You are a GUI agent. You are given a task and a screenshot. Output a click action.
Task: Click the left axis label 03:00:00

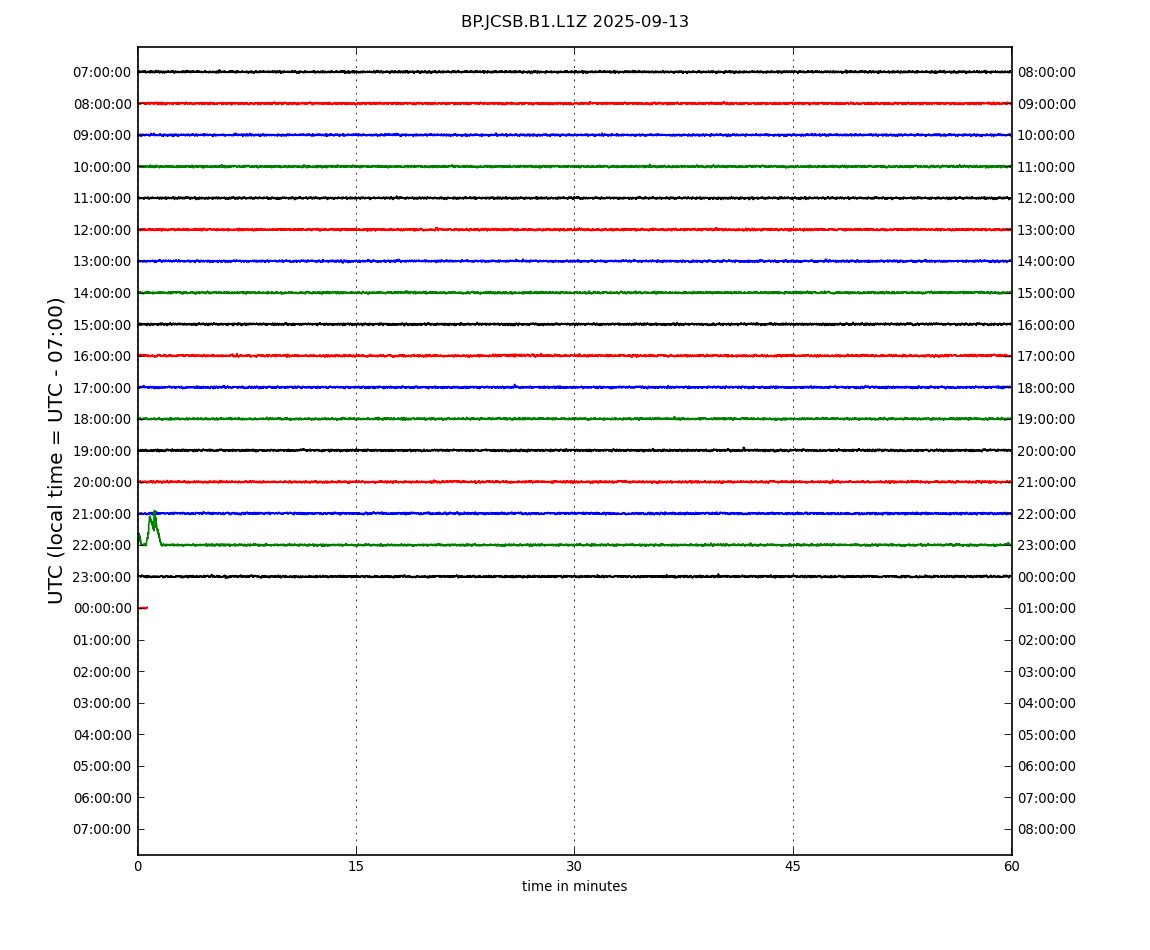102,703
